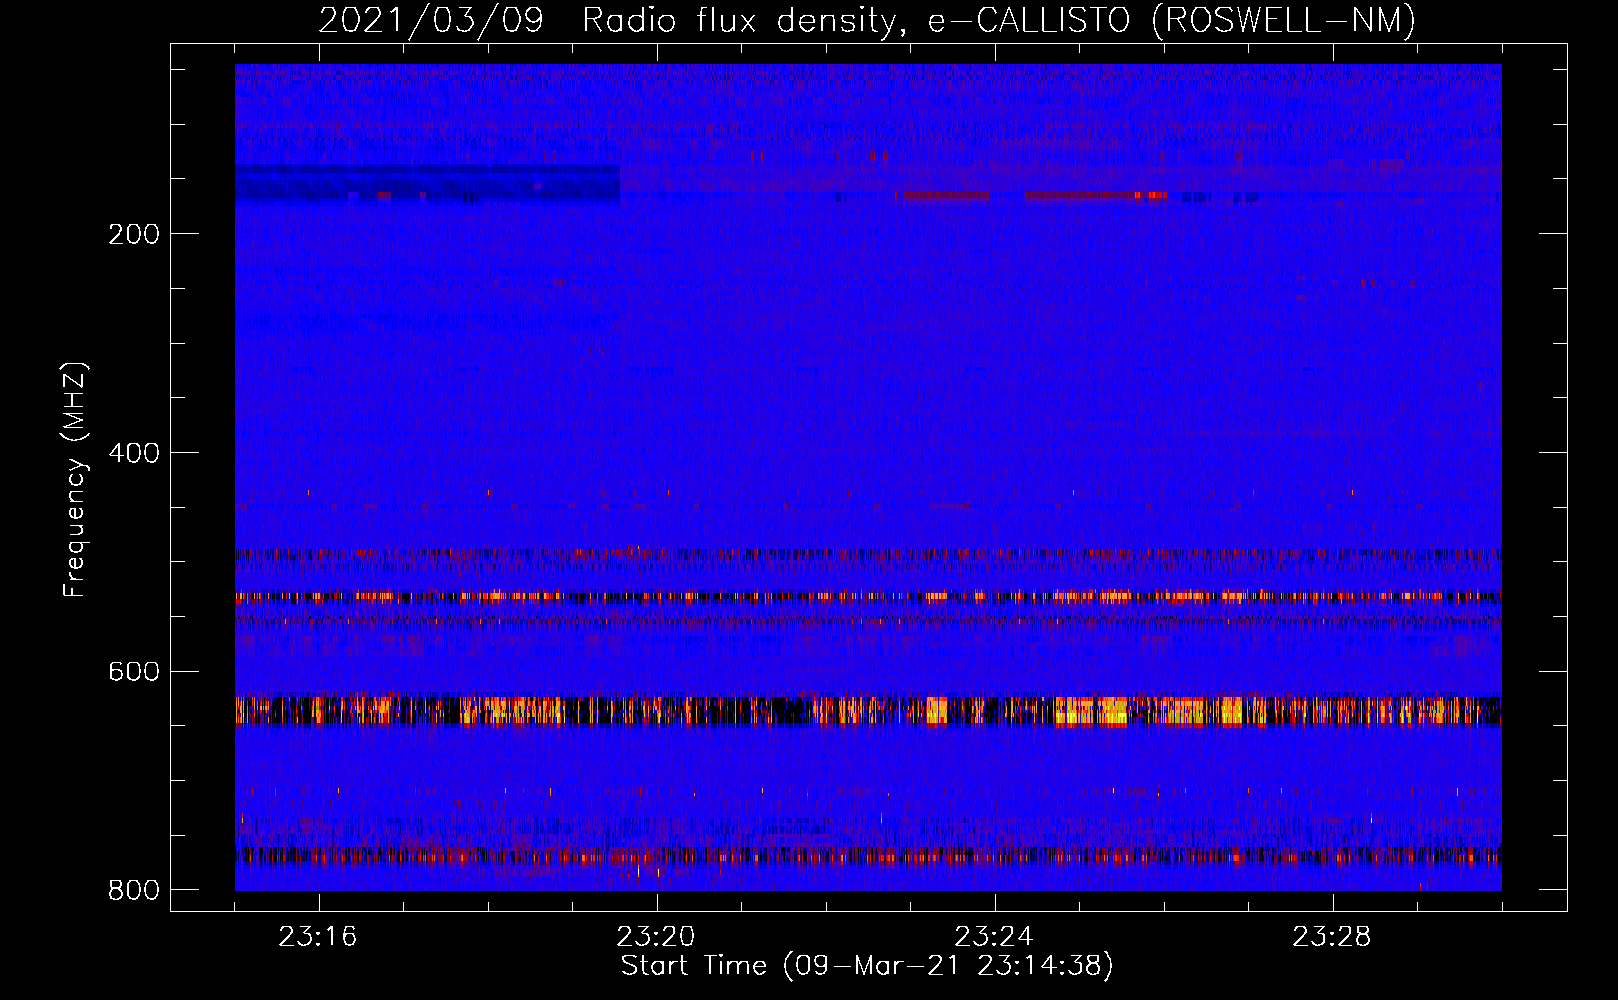Click the 23:20 time tick label
Screen dimensions: 1618x1000
tap(656, 937)
